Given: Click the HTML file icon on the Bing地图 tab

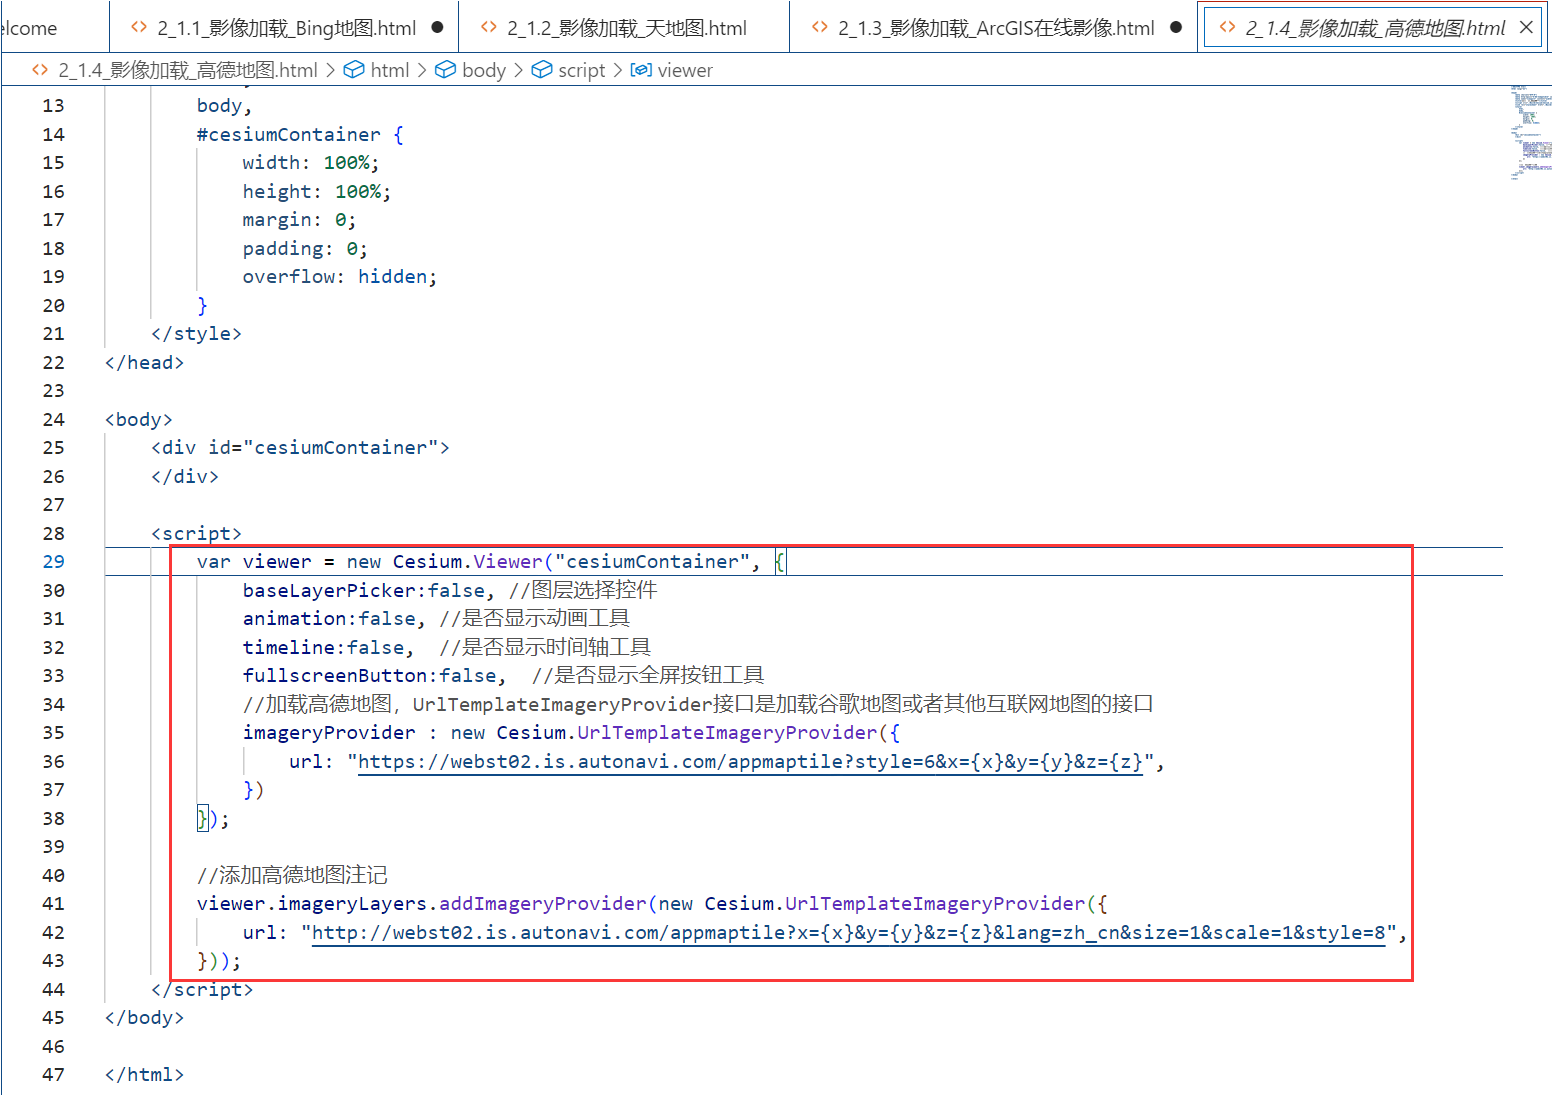Looking at the screenshot, I should point(139,27).
